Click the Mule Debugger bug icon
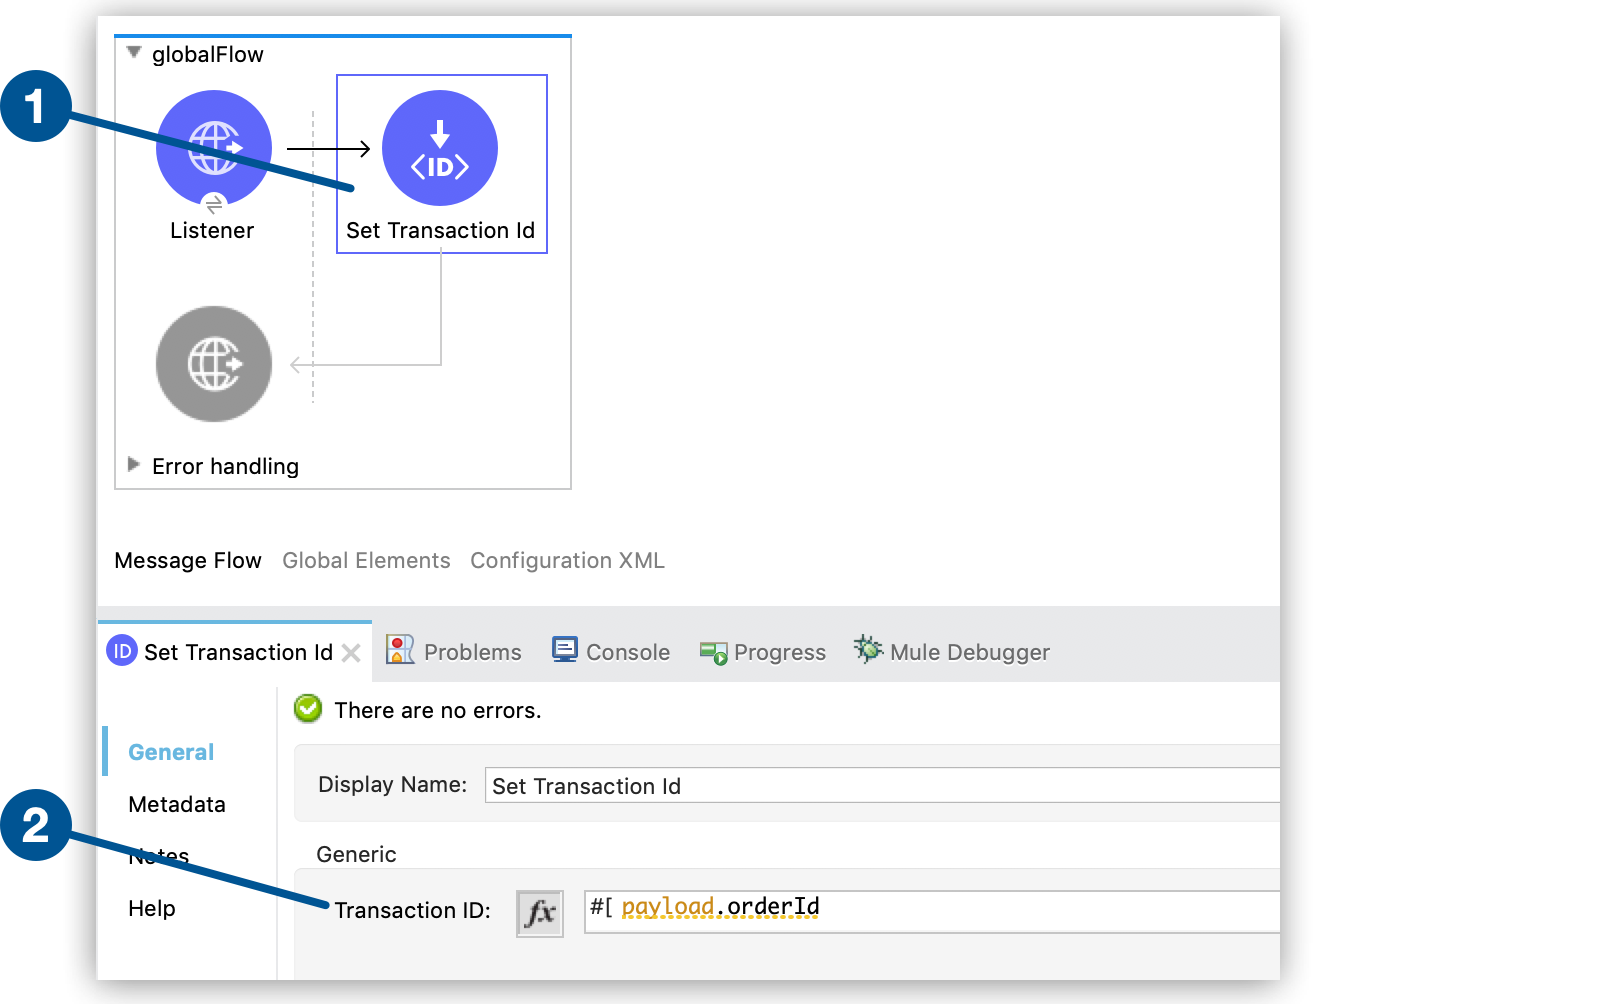 [867, 650]
